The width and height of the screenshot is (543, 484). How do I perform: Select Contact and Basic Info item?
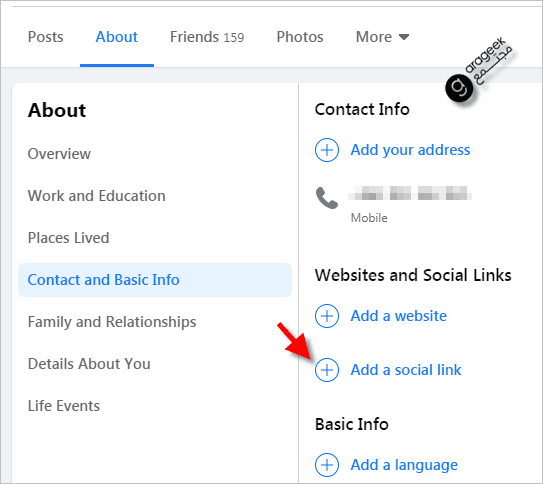(x=155, y=280)
